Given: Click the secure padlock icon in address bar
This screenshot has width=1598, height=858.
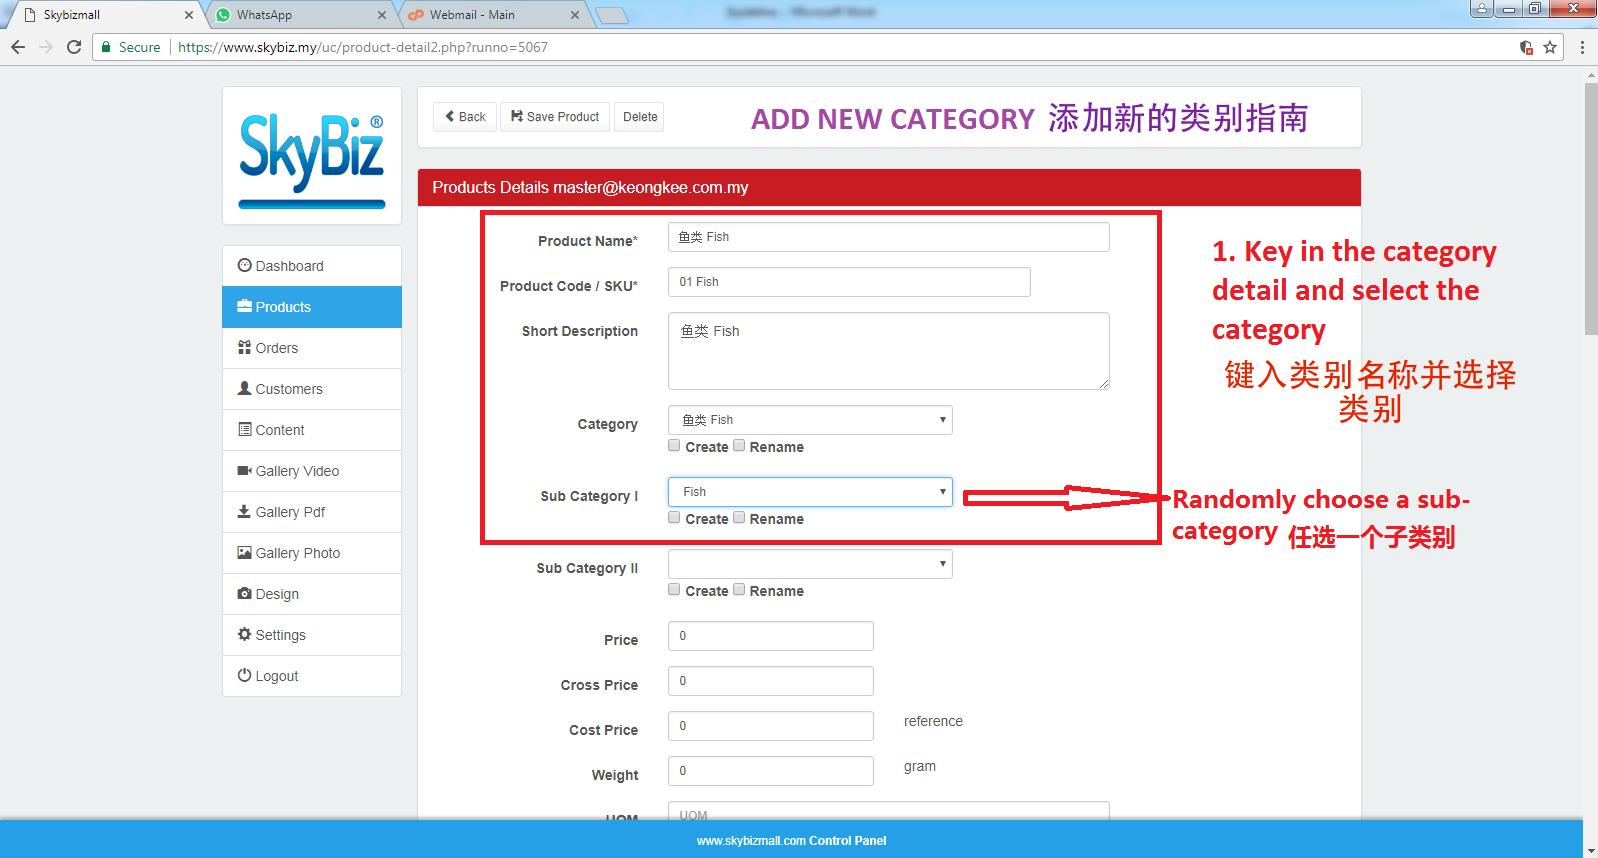Looking at the screenshot, I should (107, 47).
